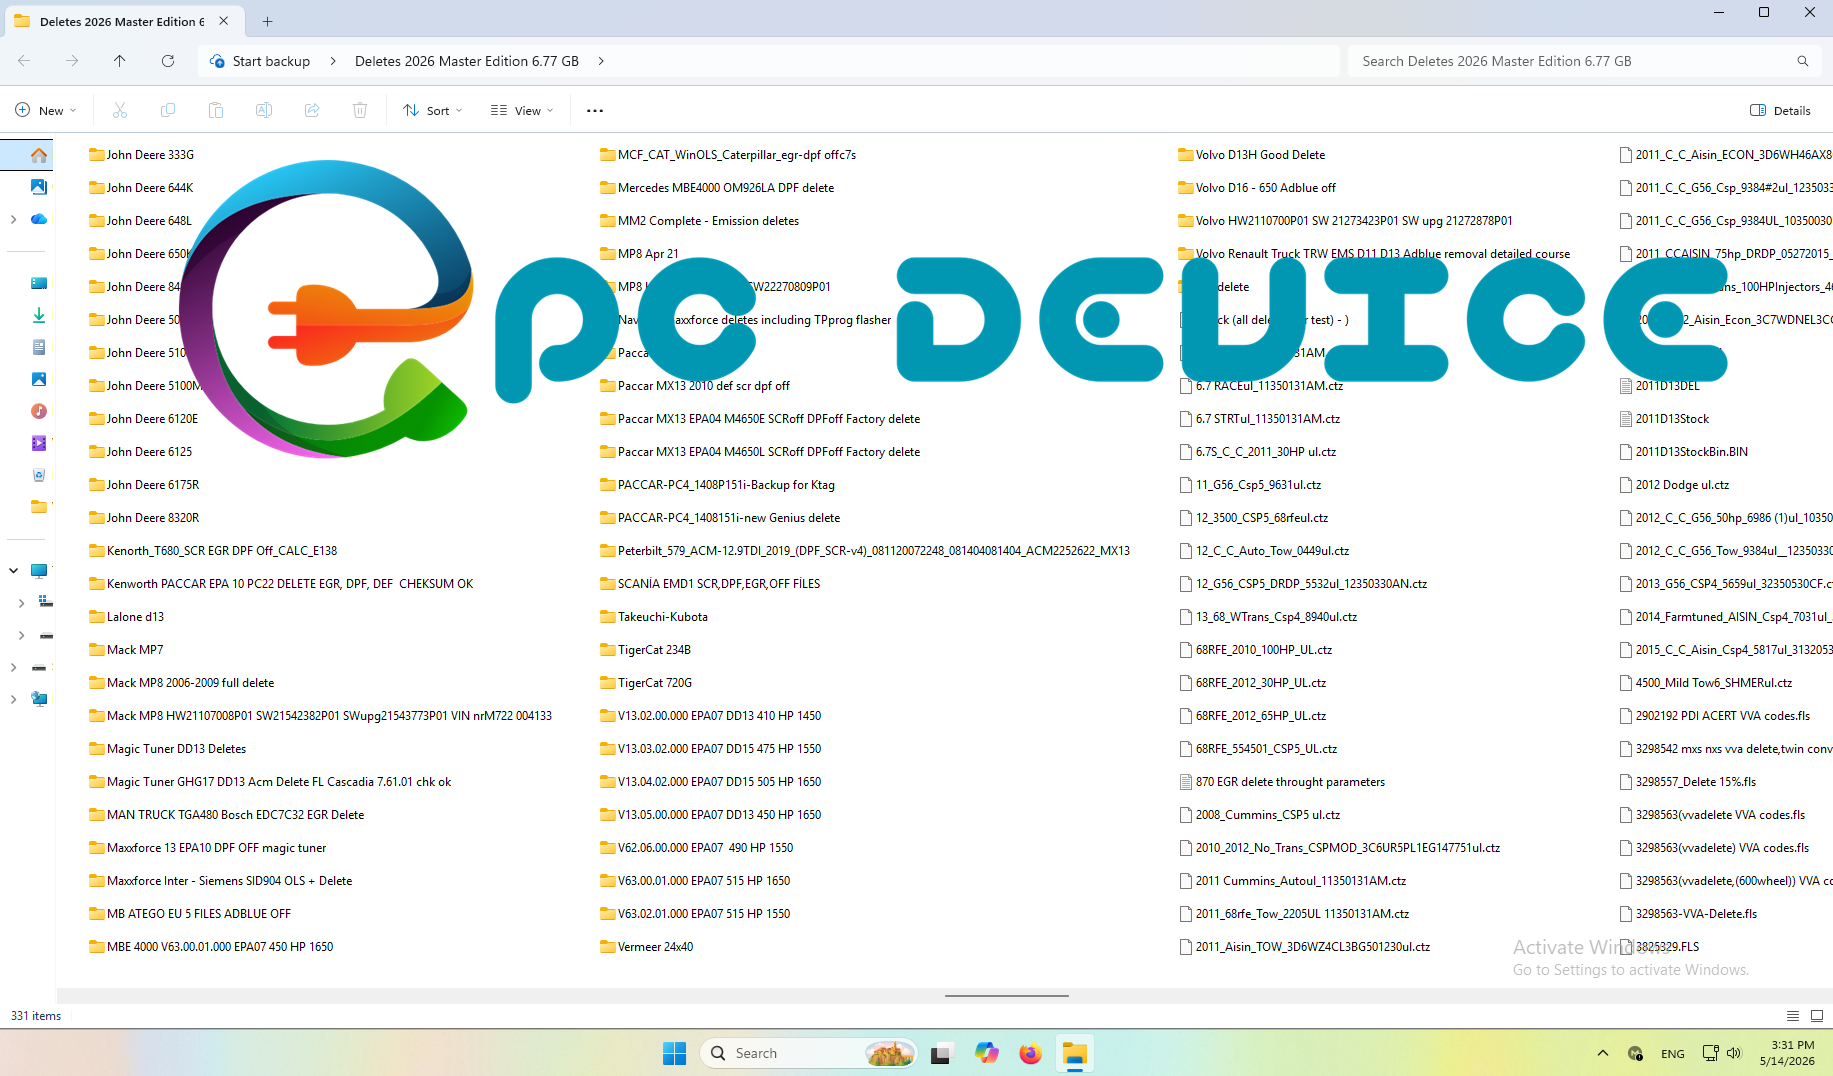
Task: Click the Share icon in toolbar
Action: pos(312,110)
